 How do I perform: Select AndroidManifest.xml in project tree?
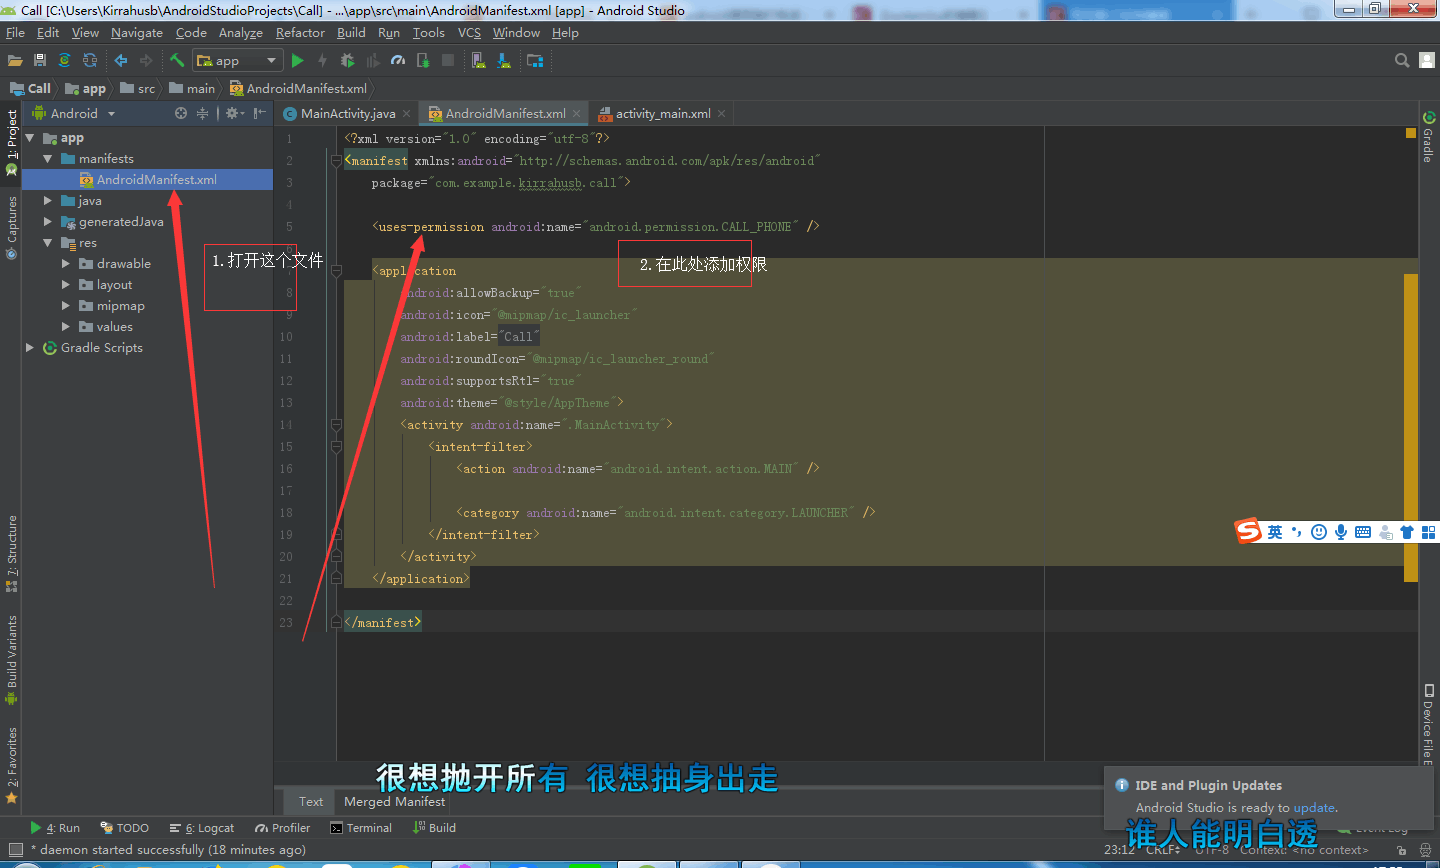[x=147, y=180]
